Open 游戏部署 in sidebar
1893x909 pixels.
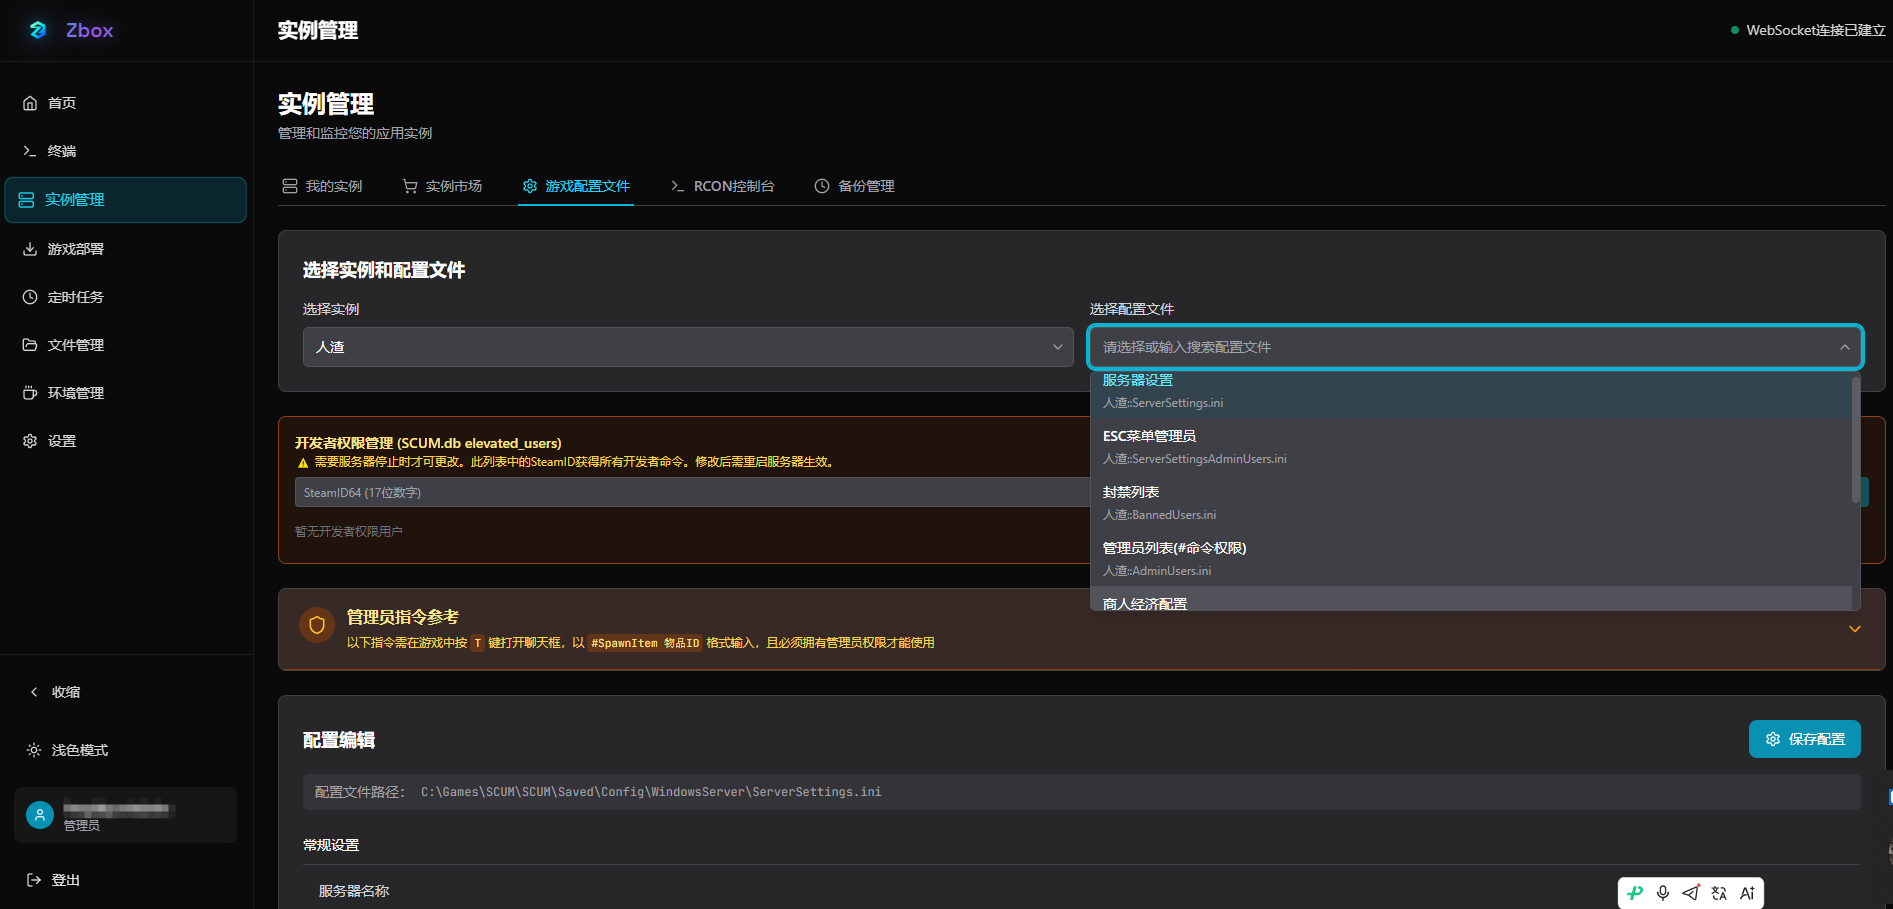(x=125, y=249)
